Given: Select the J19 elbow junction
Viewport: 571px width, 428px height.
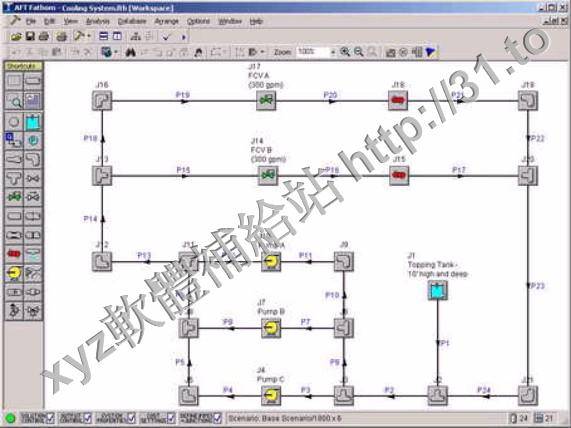Looking at the screenshot, I should [528, 101].
